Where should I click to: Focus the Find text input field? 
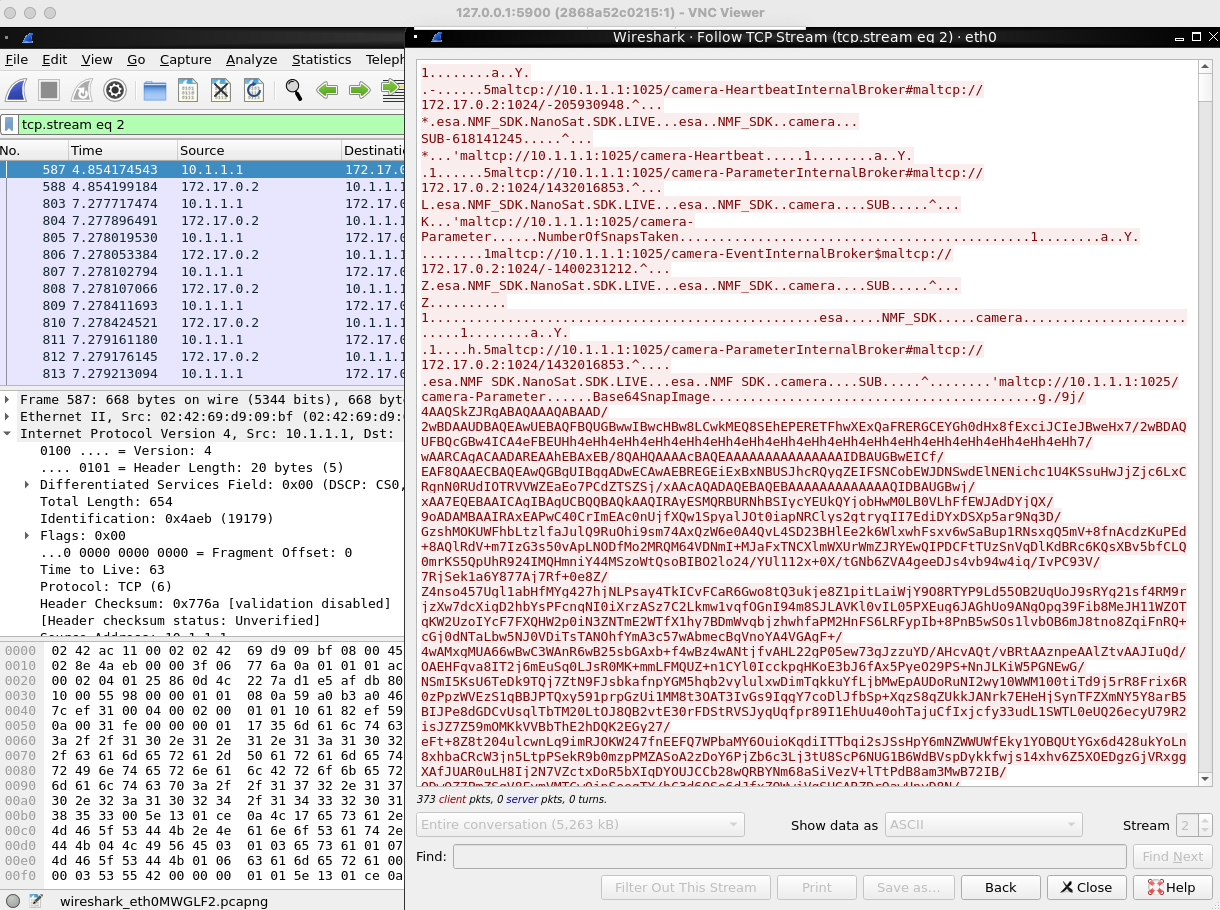[x=789, y=857]
